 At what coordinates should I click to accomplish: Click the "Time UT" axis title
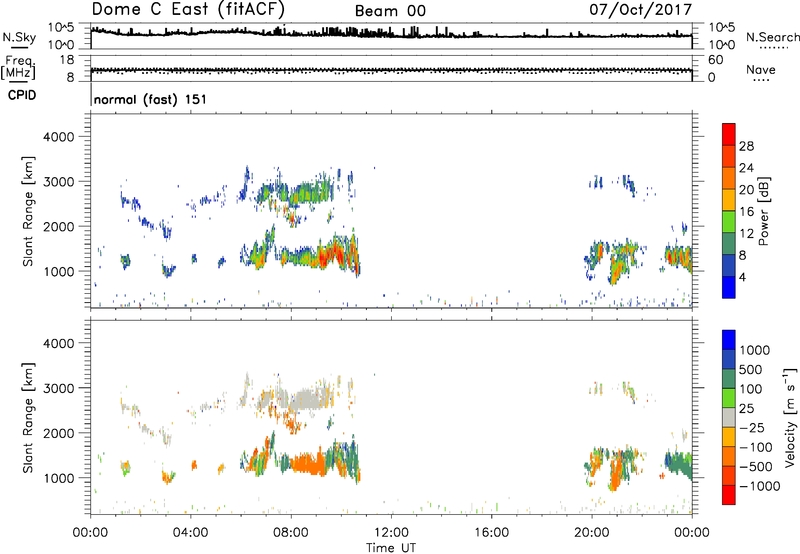click(x=391, y=548)
